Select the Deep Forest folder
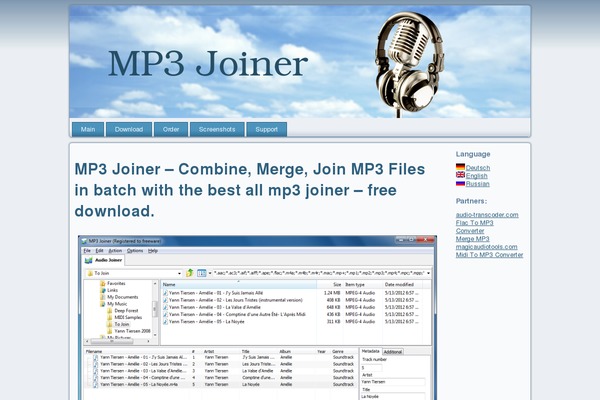Image resolution: width=600 pixels, height=400 pixels. 126,311
